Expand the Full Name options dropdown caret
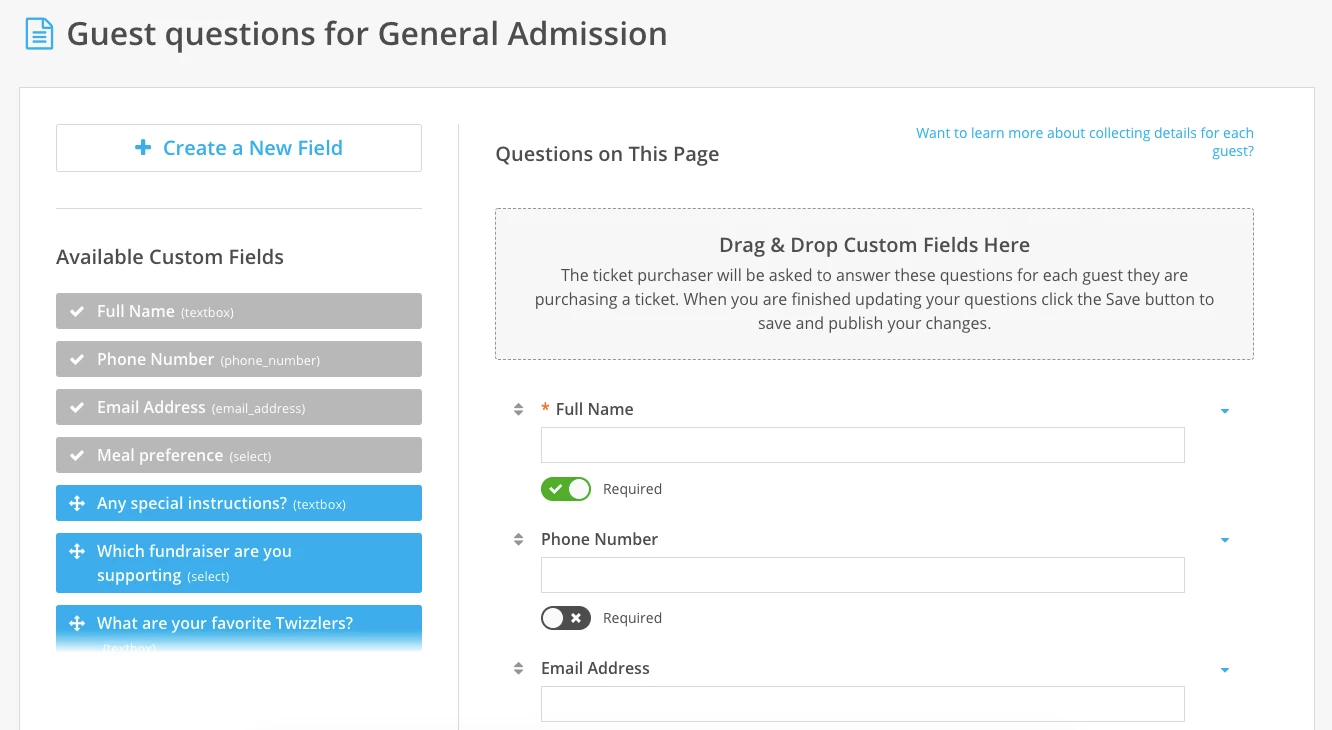This screenshot has height=730, width=1332. (x=1224, y=410)
